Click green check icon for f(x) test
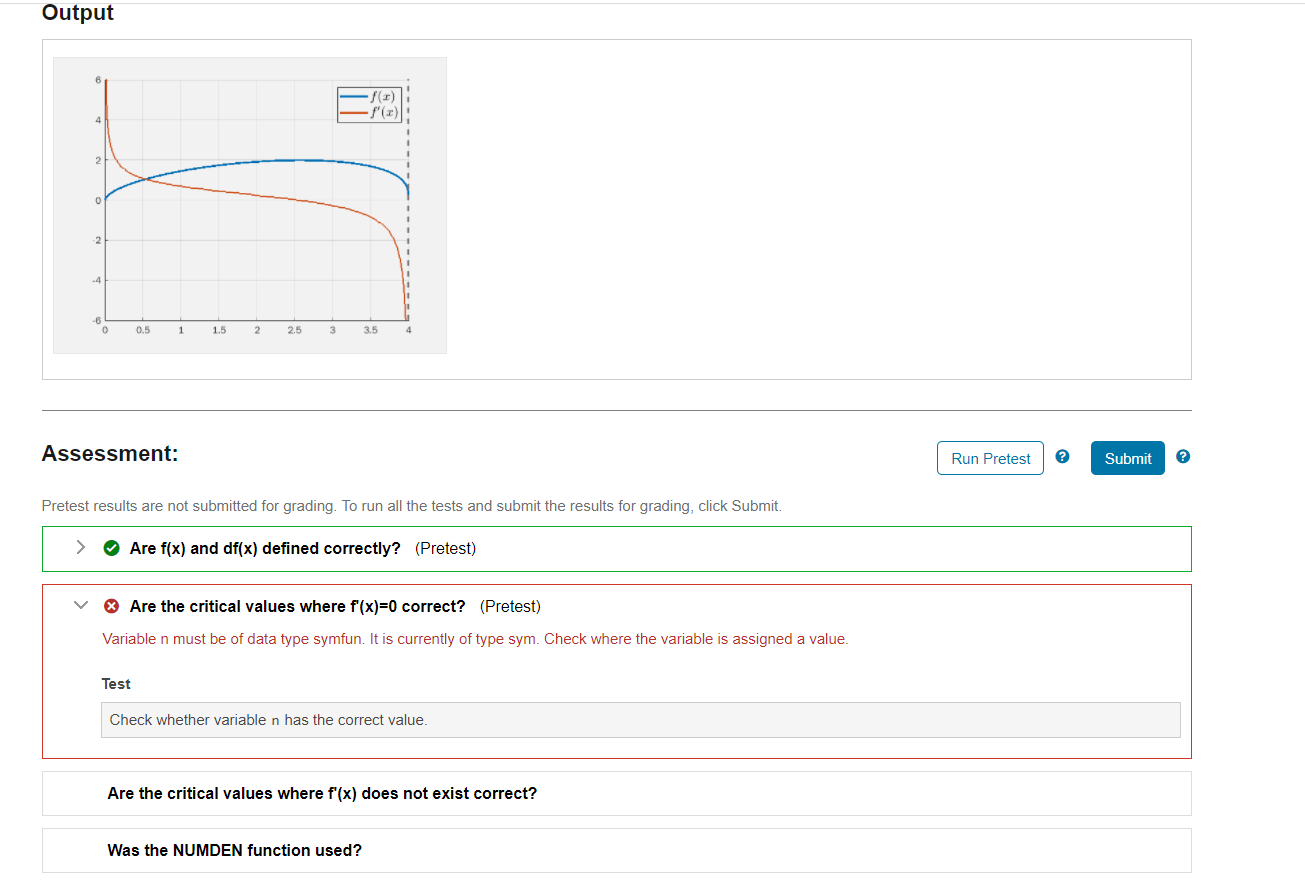The image size is (1305, 891). point(112,548)
